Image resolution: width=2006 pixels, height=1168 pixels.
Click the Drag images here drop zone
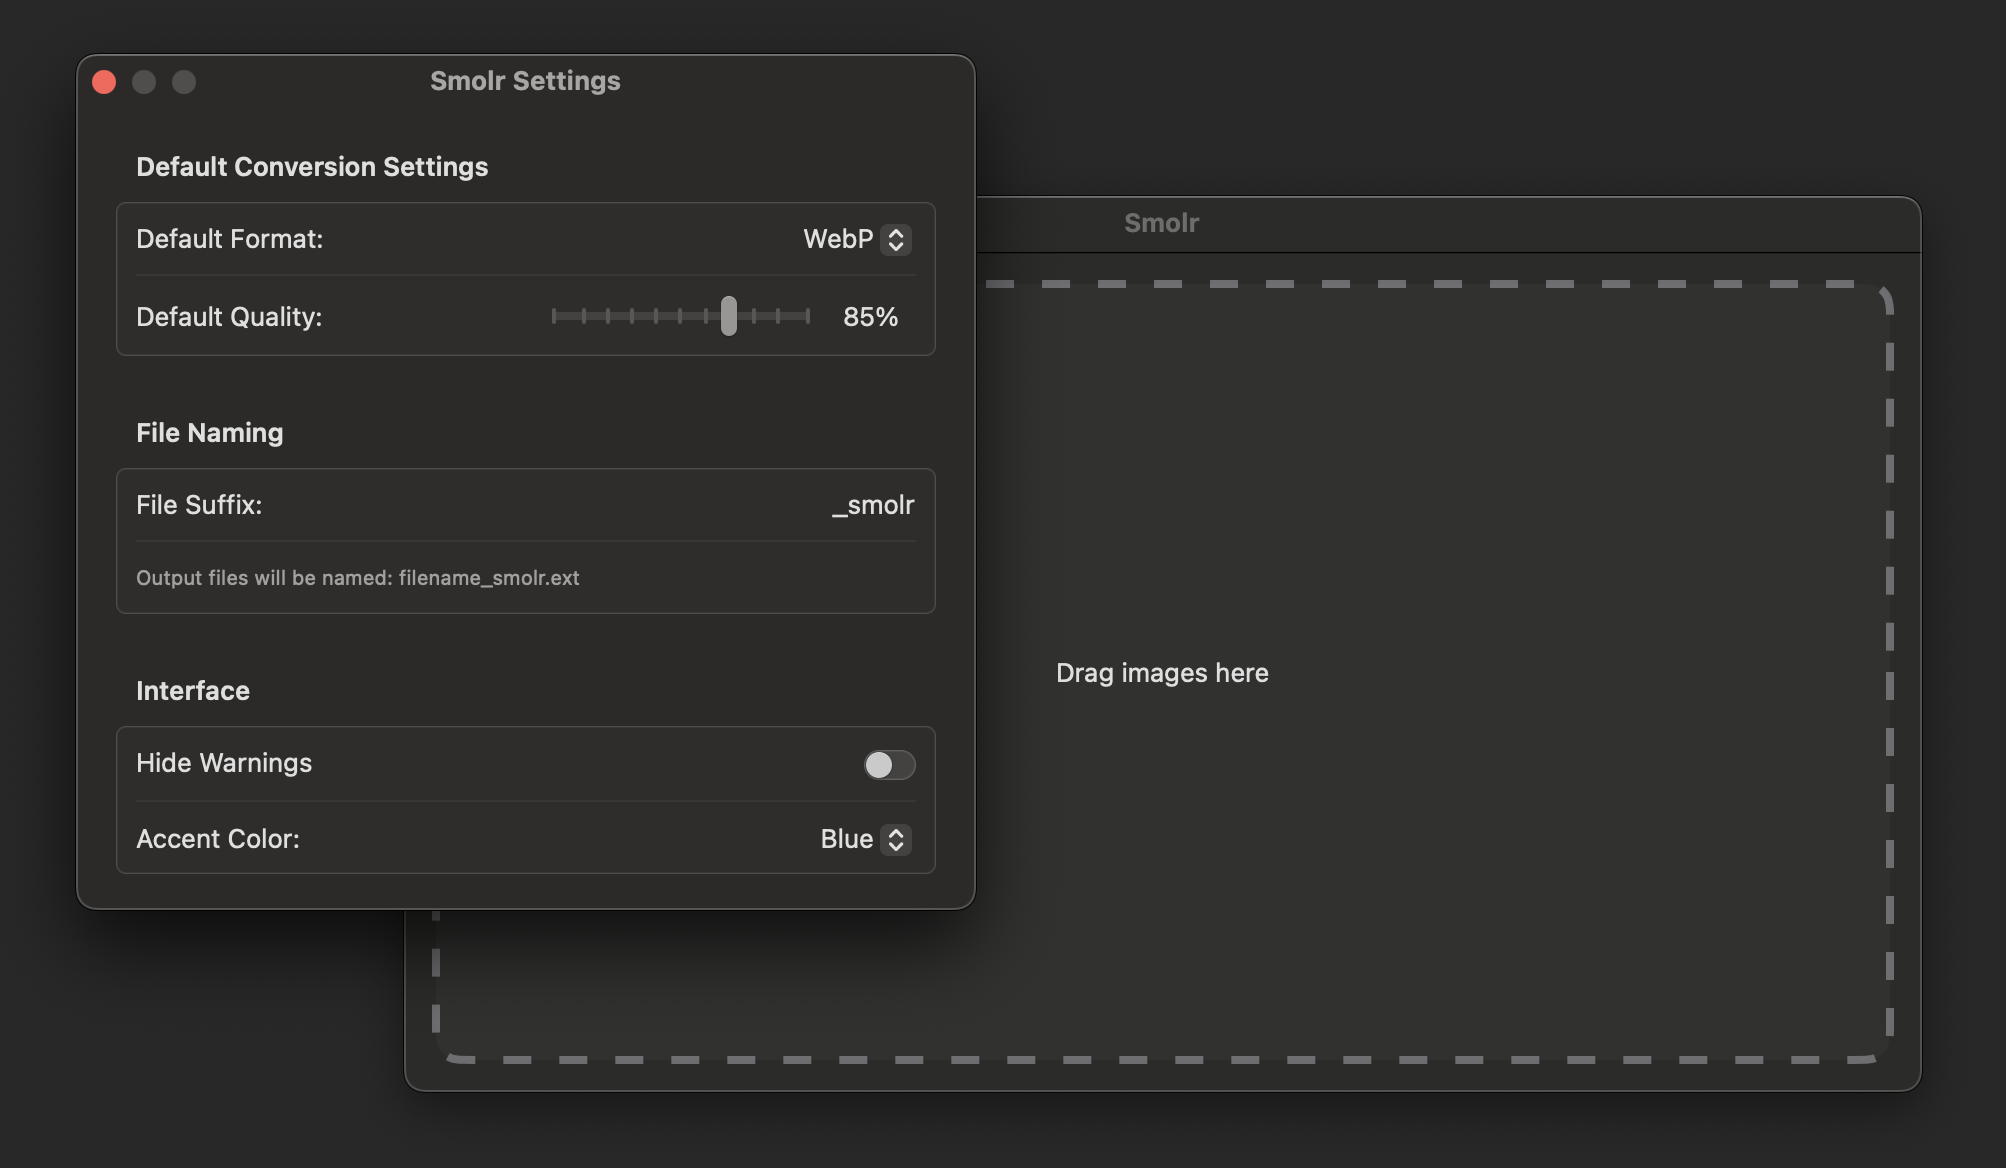pyautogui.click(x=1162, y=672)
